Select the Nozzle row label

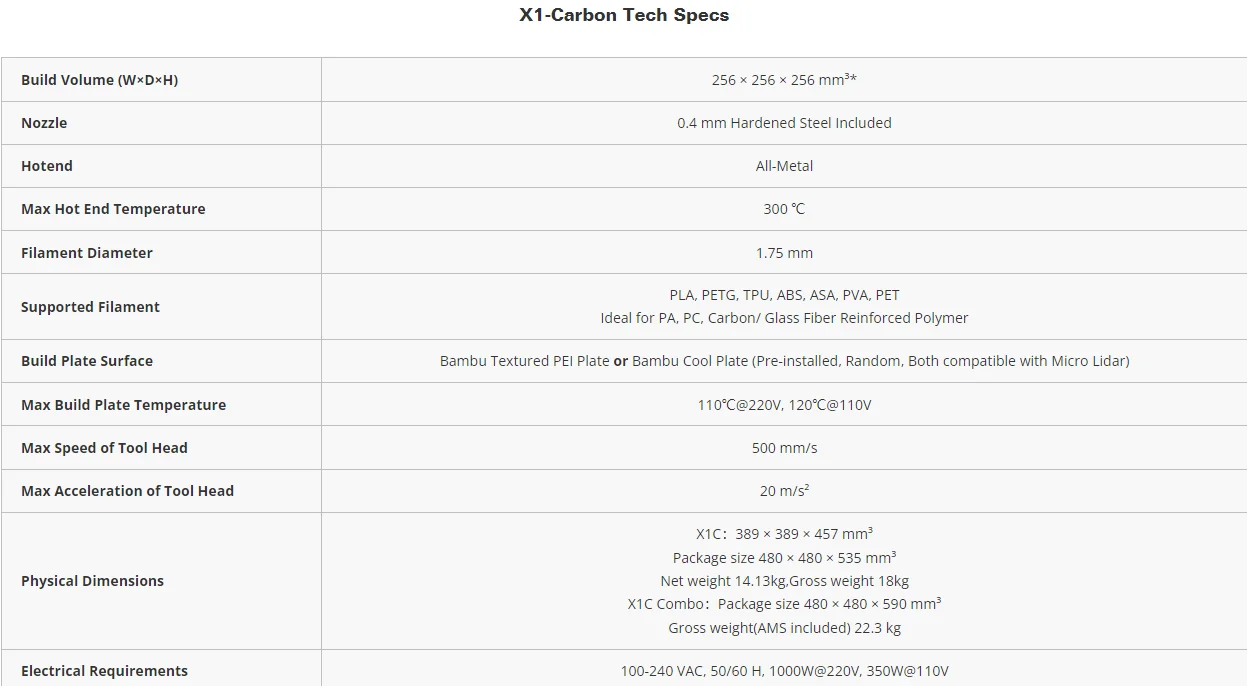[x=44, y=123]
